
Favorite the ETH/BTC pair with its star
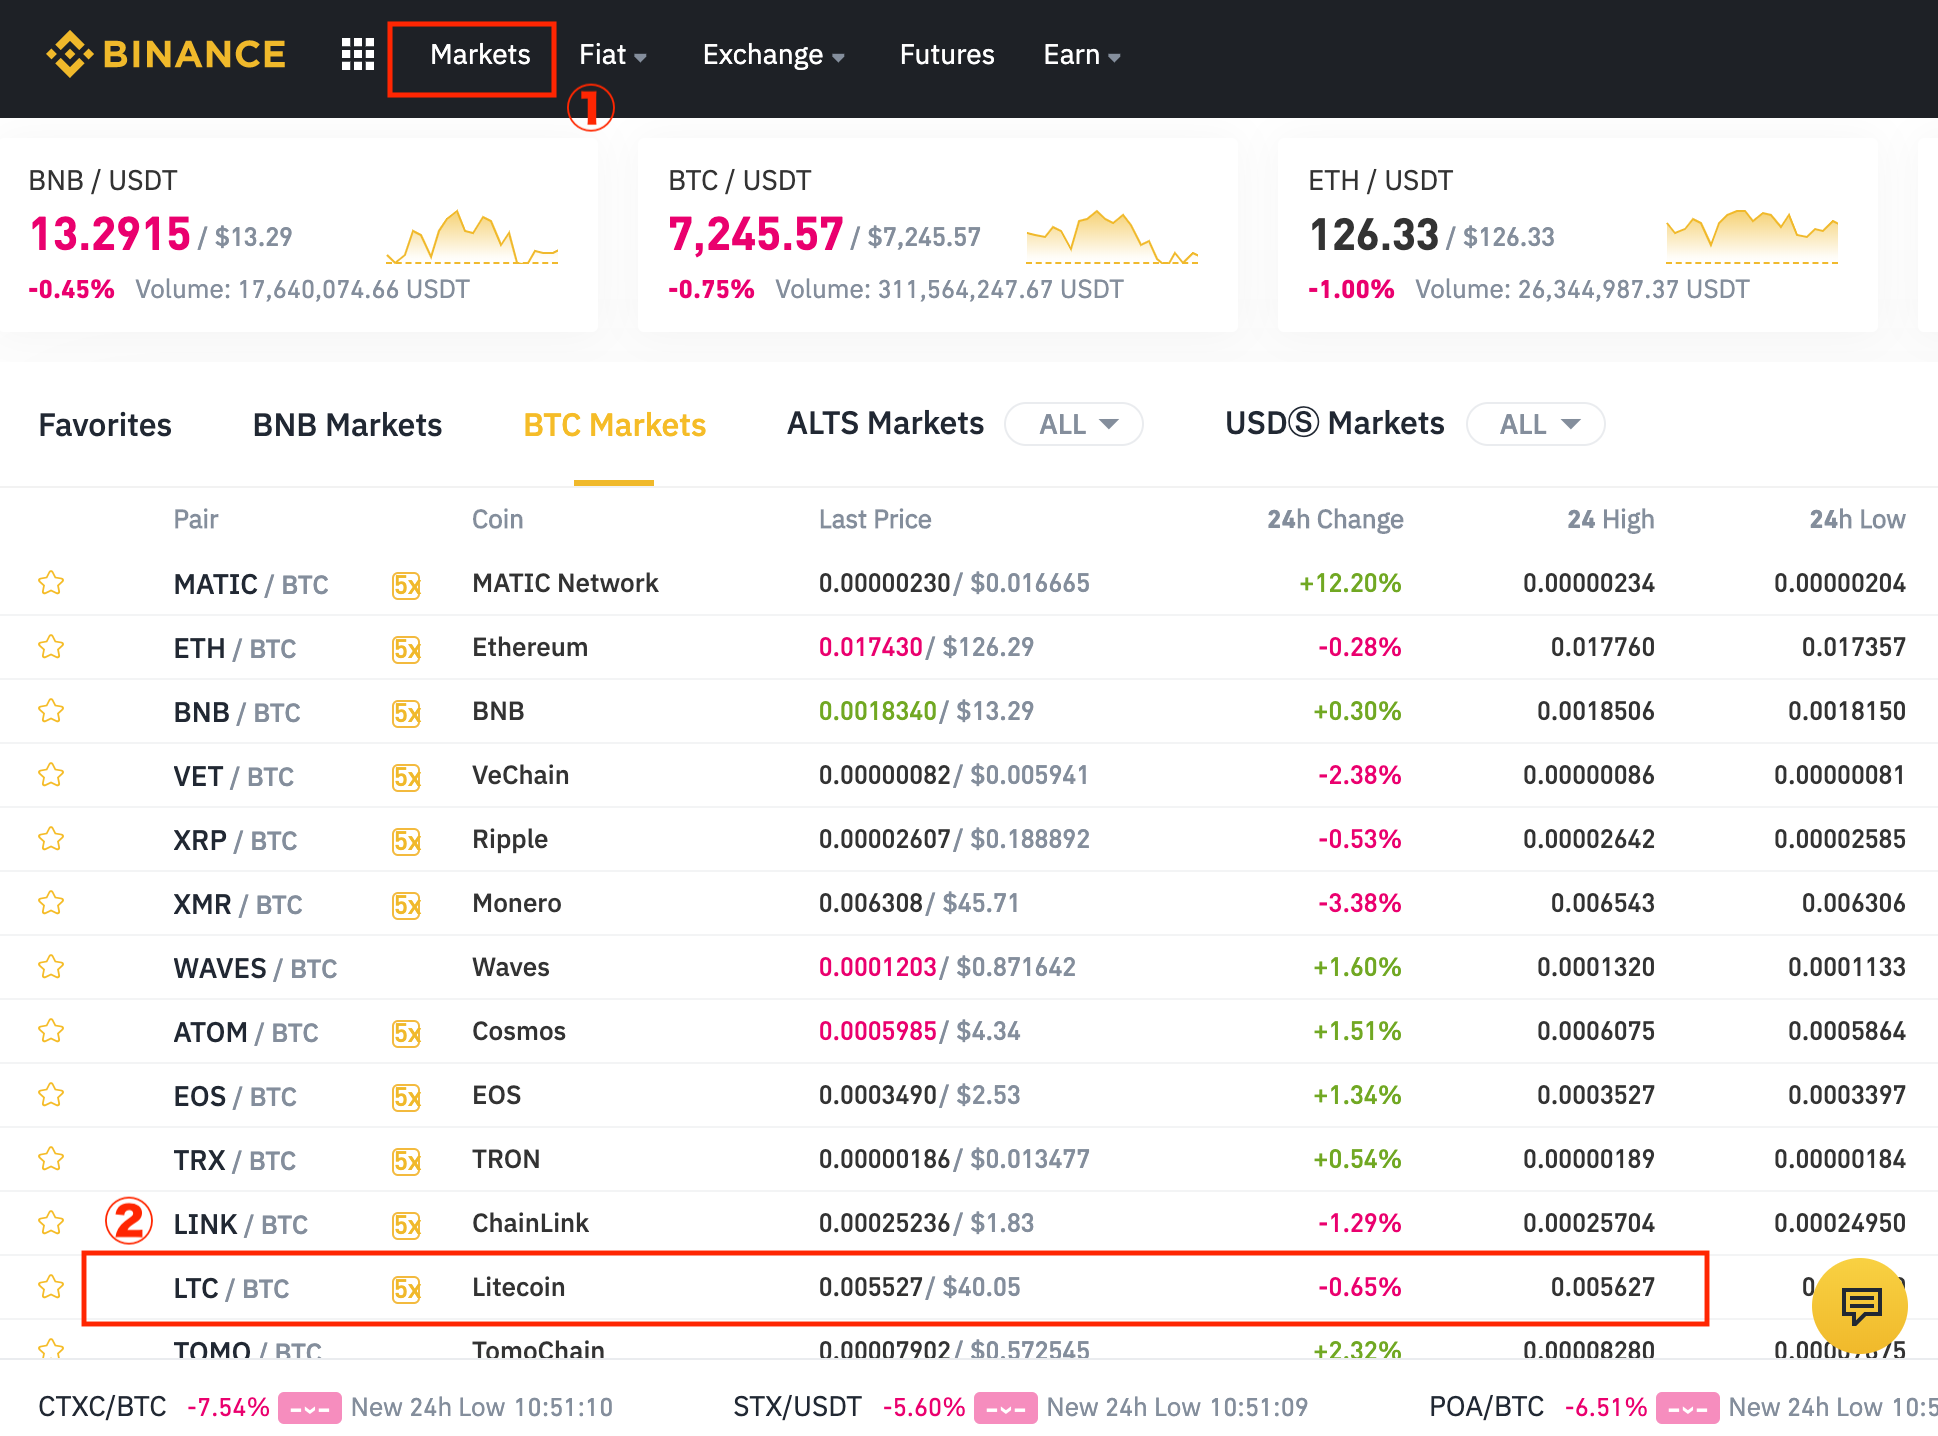[x=51, y=647]
